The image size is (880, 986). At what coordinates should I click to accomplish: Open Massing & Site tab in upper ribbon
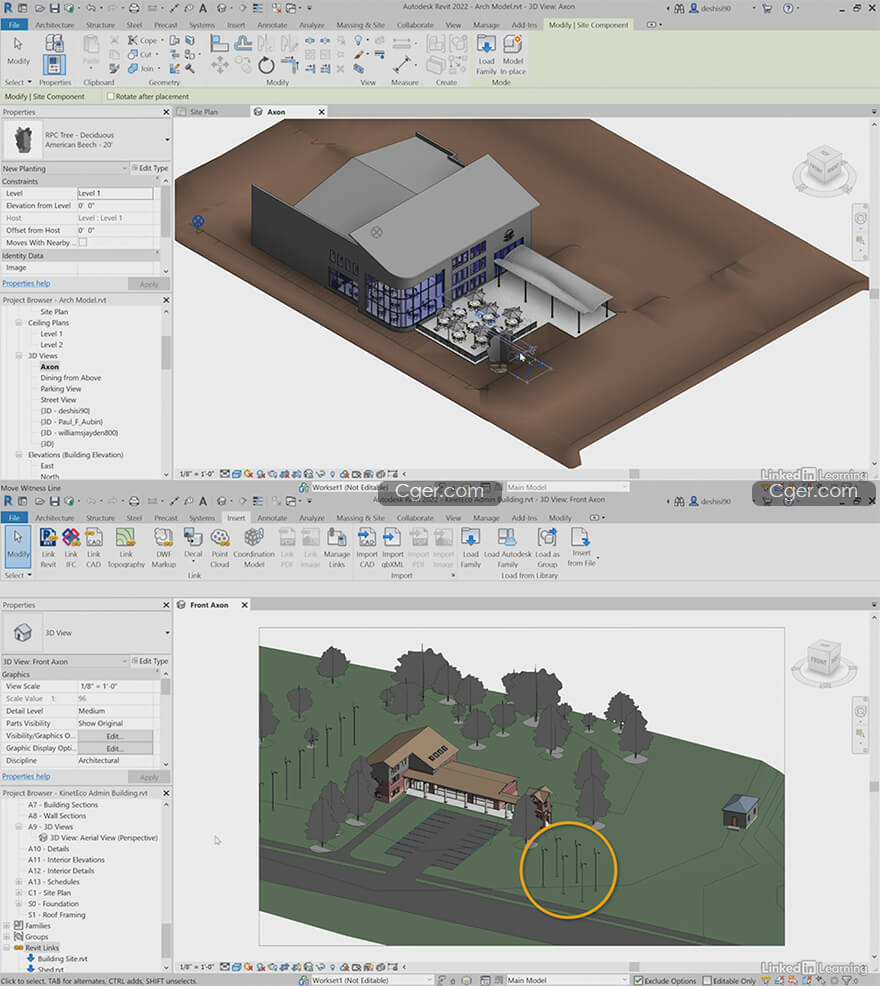pos(360,25)
